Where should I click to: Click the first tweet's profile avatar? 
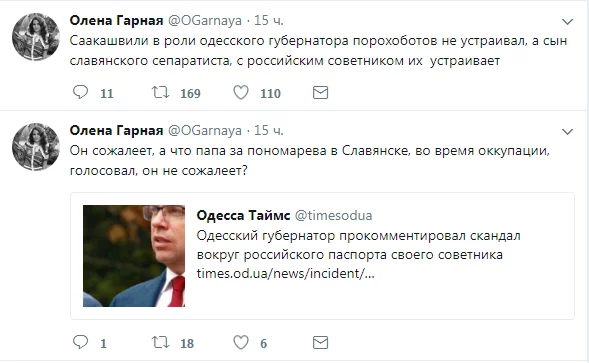pyautogui.click(x=36, y=37)
